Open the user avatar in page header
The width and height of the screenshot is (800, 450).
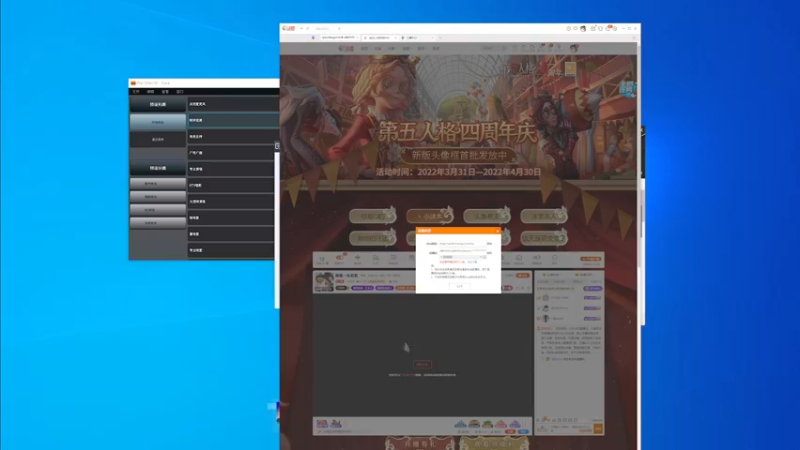pos(574,48)
